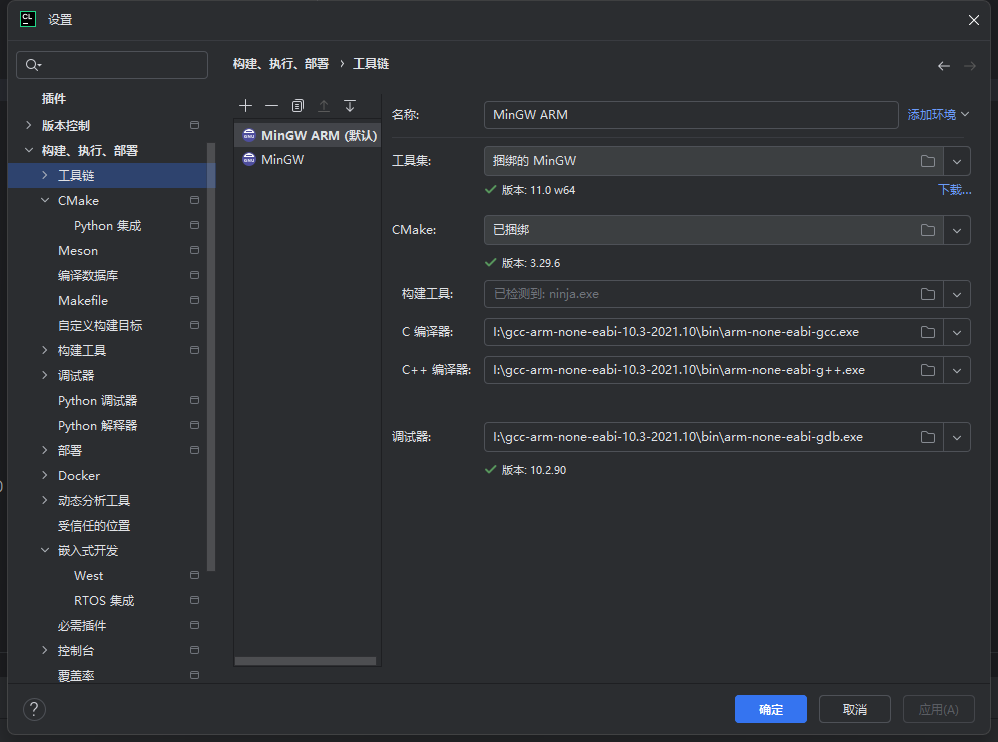Click project-level marker beside West
Image resolution: width=998 pixels, height=742 pixels.
(x=195, y=575)
